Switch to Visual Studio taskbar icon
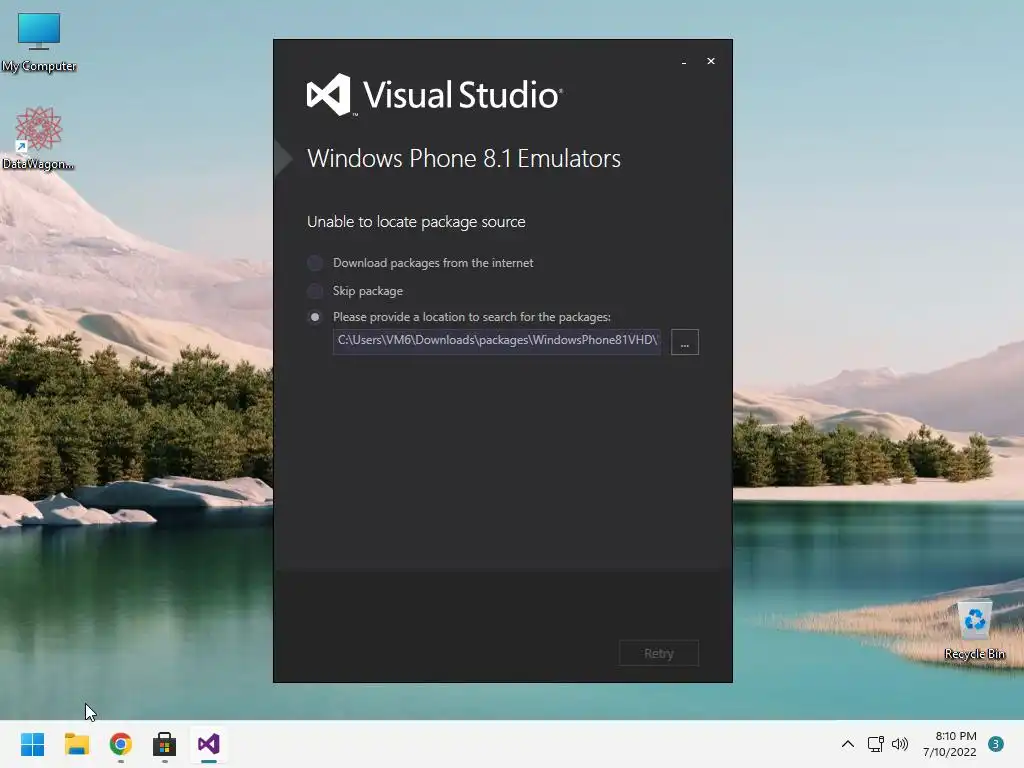The image size is (1024, 768). (x=209, y=744)
